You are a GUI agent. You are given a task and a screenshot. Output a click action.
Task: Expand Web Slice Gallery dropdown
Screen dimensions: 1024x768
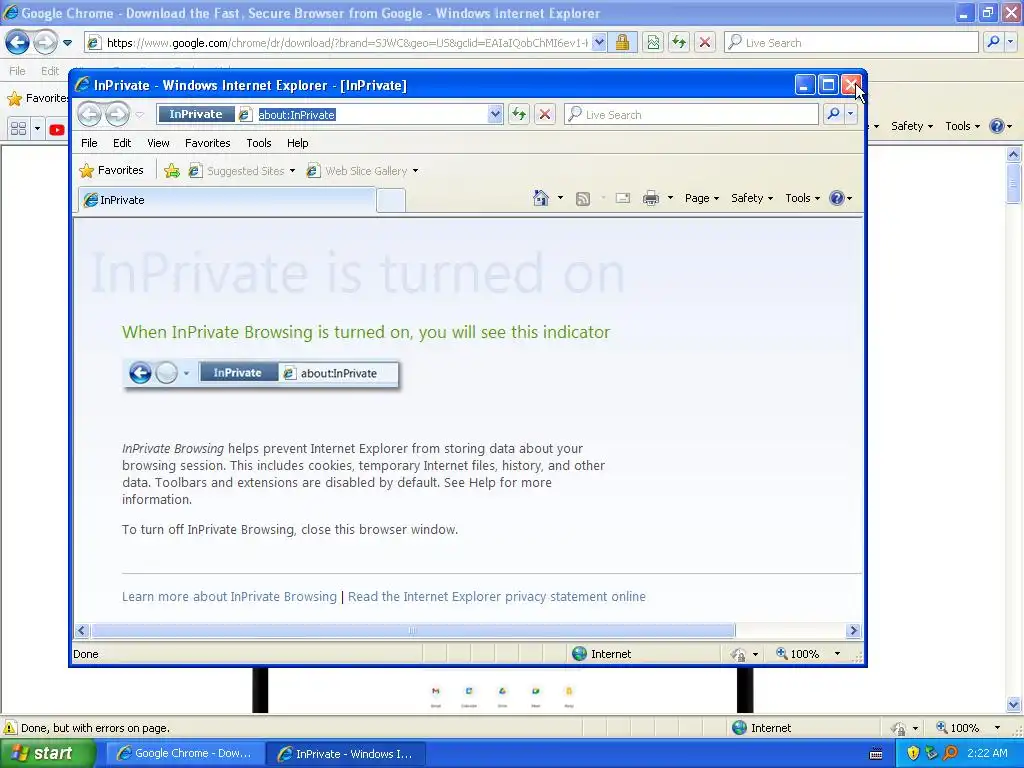415,171
